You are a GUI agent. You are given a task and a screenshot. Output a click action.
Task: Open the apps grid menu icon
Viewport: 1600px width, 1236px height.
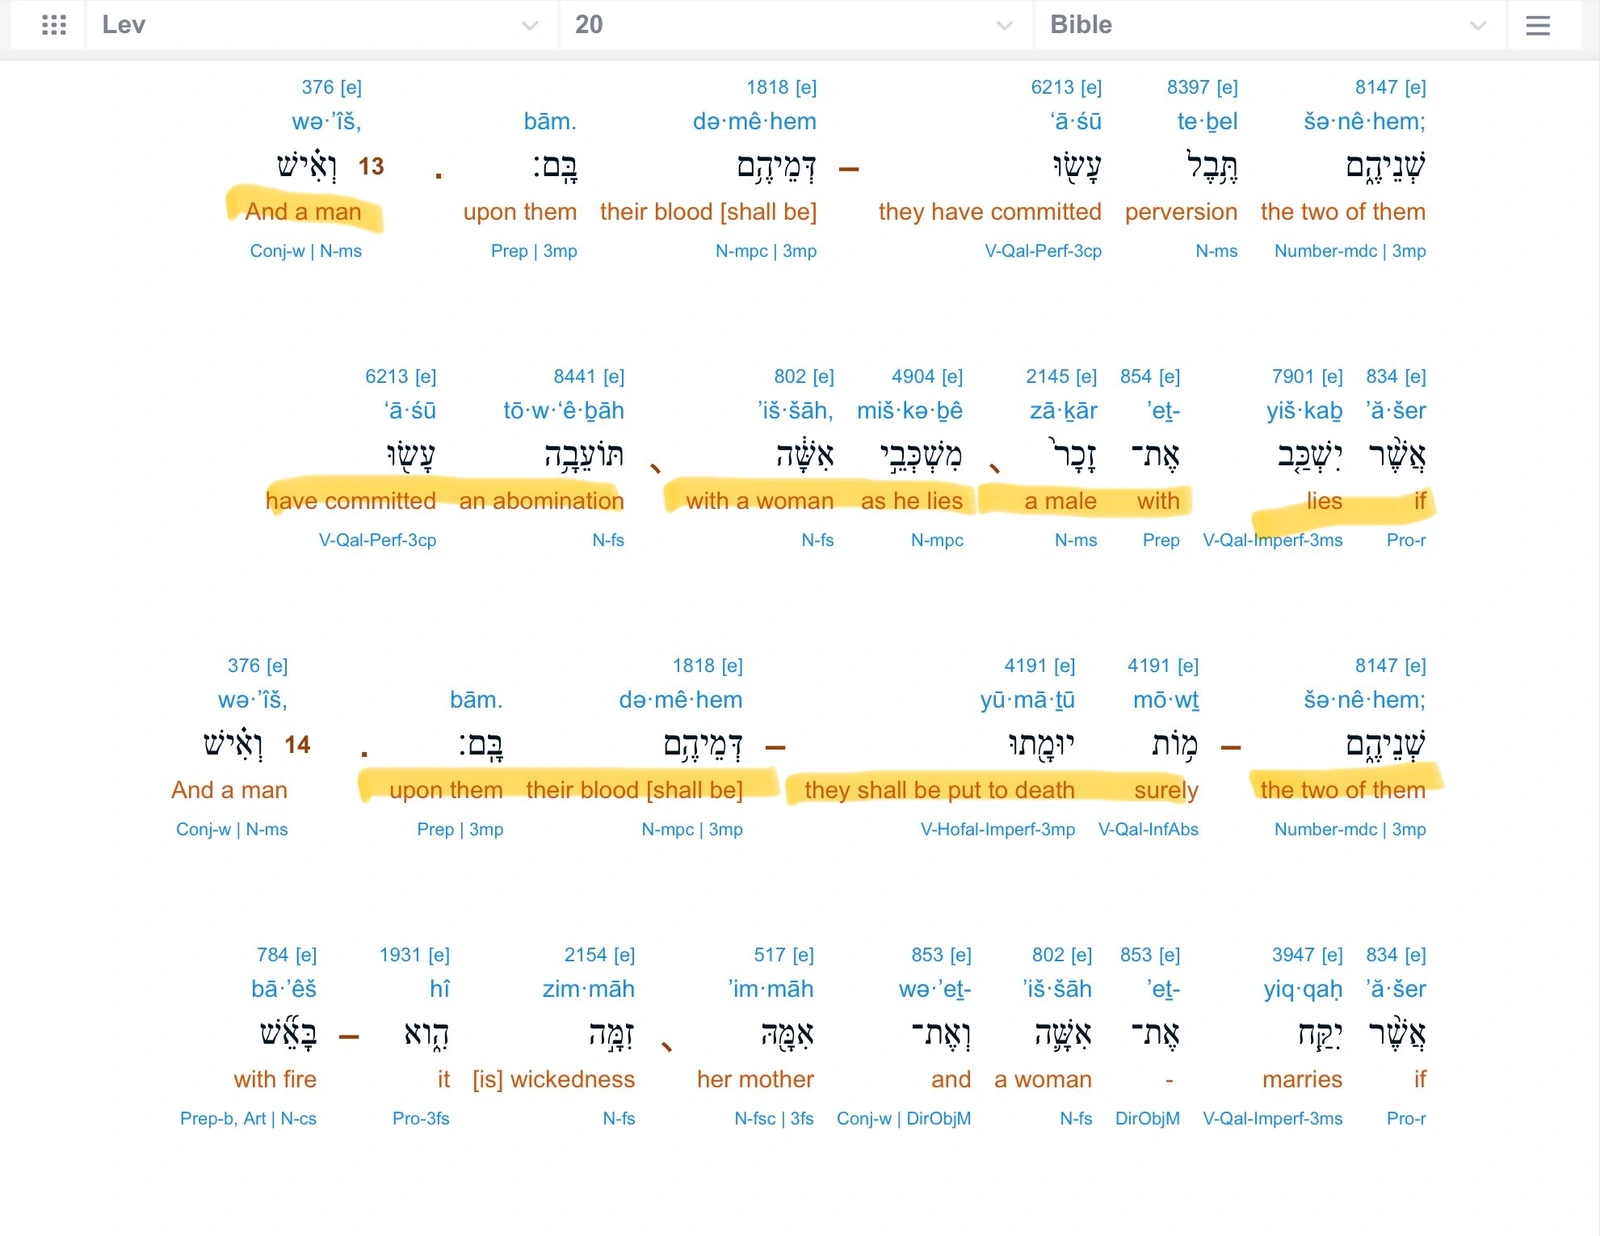click(54, 25)
